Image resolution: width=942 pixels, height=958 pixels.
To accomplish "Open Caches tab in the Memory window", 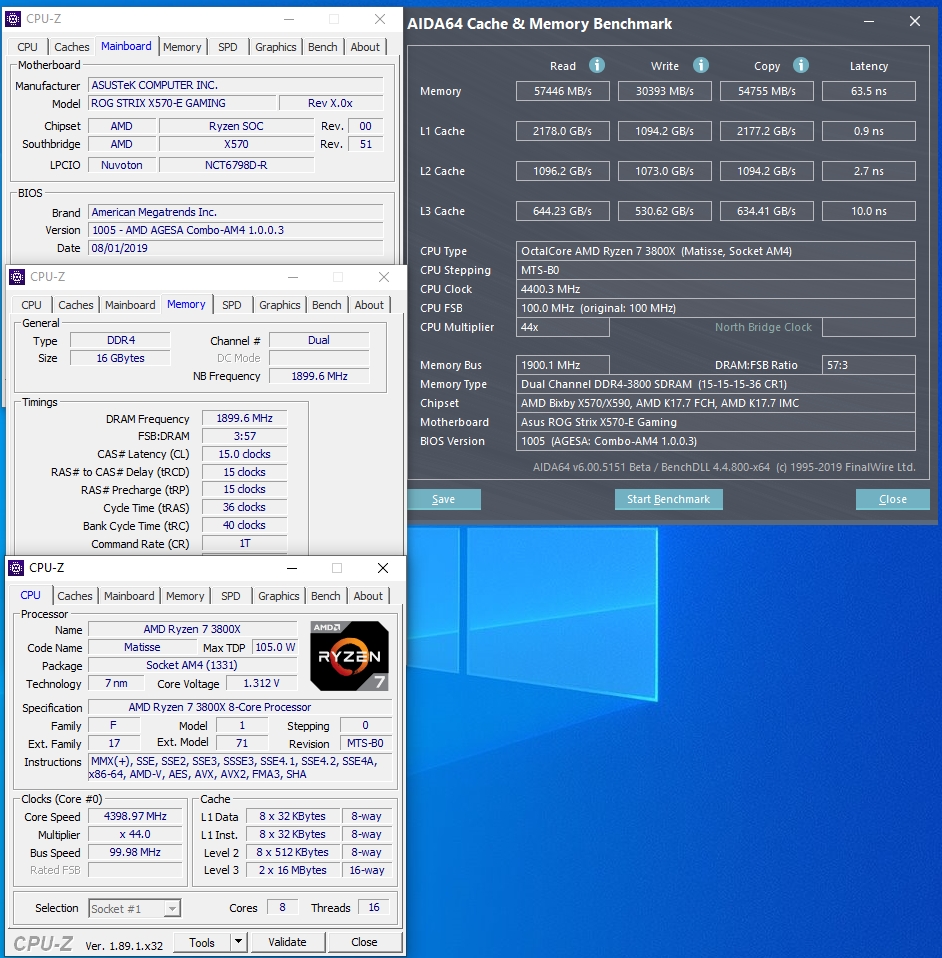I will coord(76,305).
